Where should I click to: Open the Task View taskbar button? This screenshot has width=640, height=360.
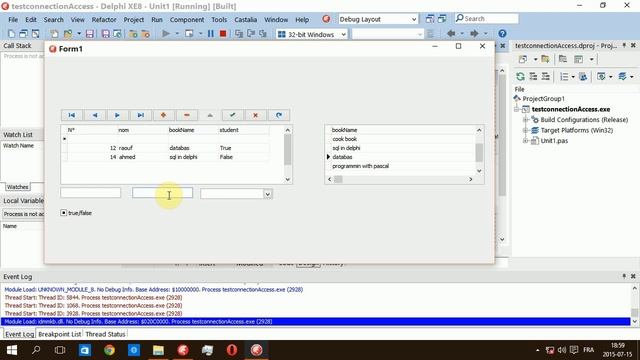point(60,350)
